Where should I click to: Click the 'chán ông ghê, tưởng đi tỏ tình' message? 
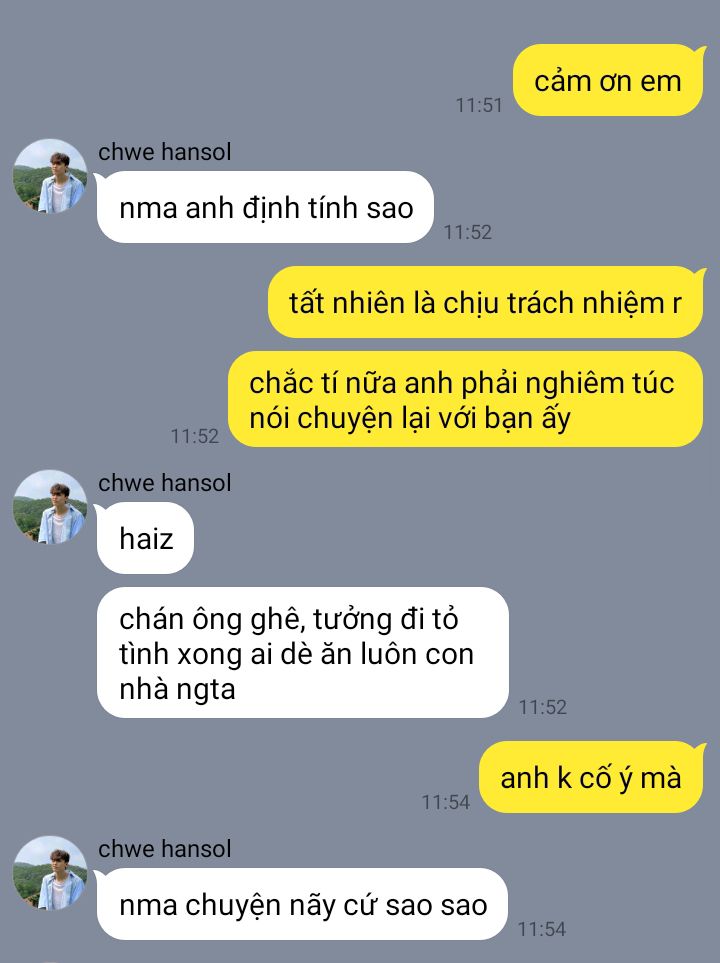pyautogui.click(x=302, y=653)
